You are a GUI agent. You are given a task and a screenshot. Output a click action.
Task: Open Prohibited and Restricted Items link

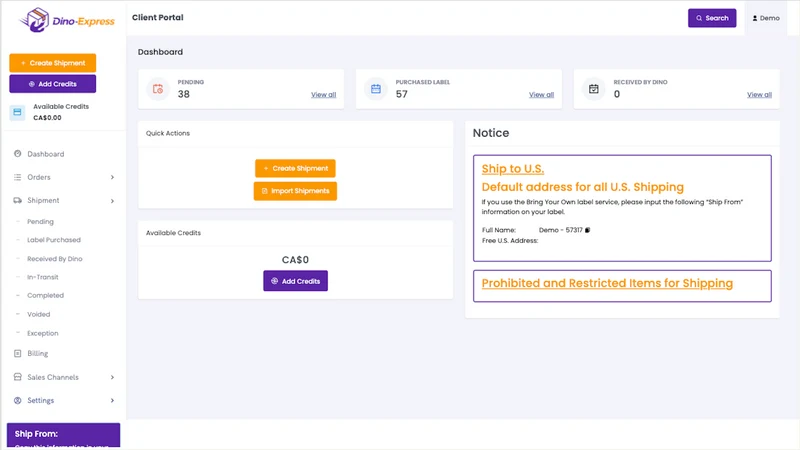click(x=607, y=283)
